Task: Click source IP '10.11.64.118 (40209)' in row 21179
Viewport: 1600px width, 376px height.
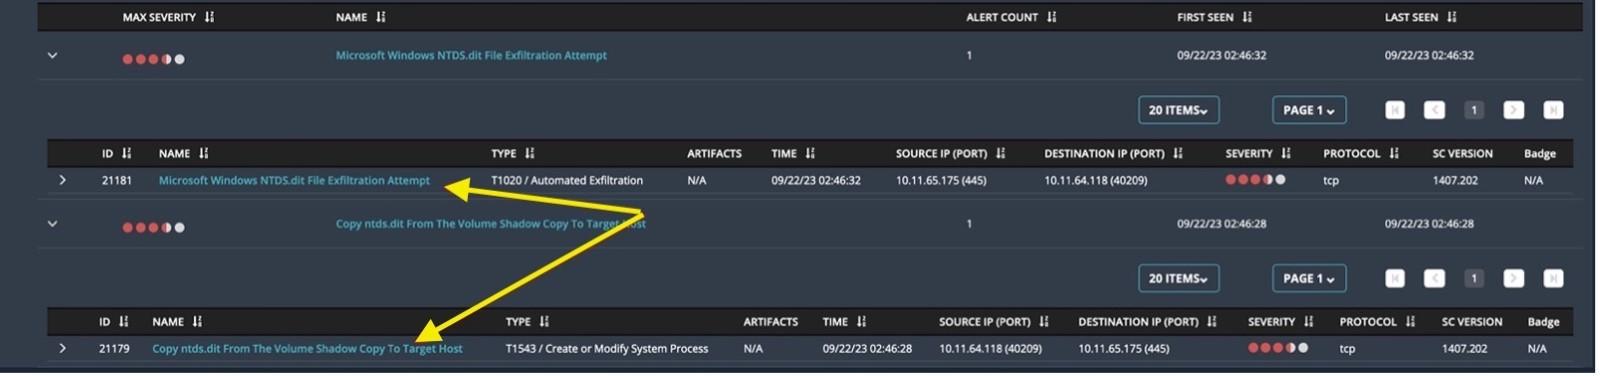Action: 990,349
